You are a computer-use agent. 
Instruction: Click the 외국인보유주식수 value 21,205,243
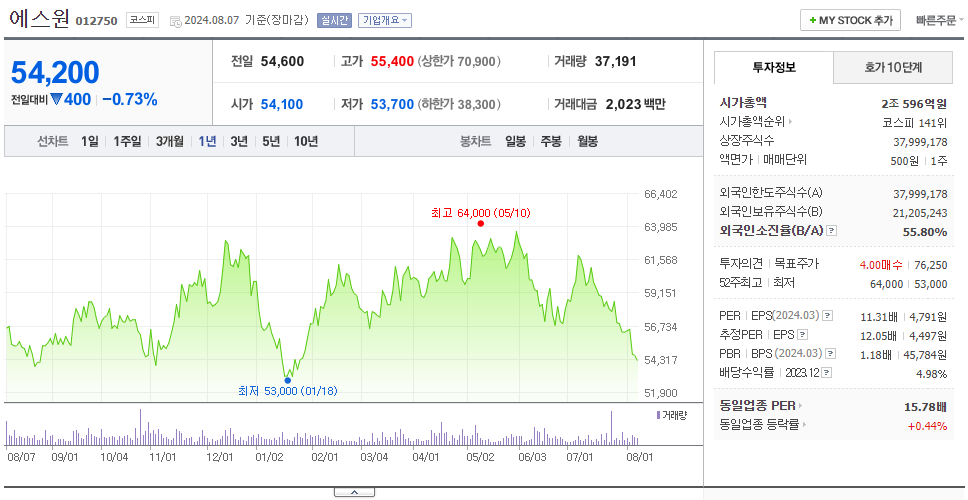tap(920, 213)
